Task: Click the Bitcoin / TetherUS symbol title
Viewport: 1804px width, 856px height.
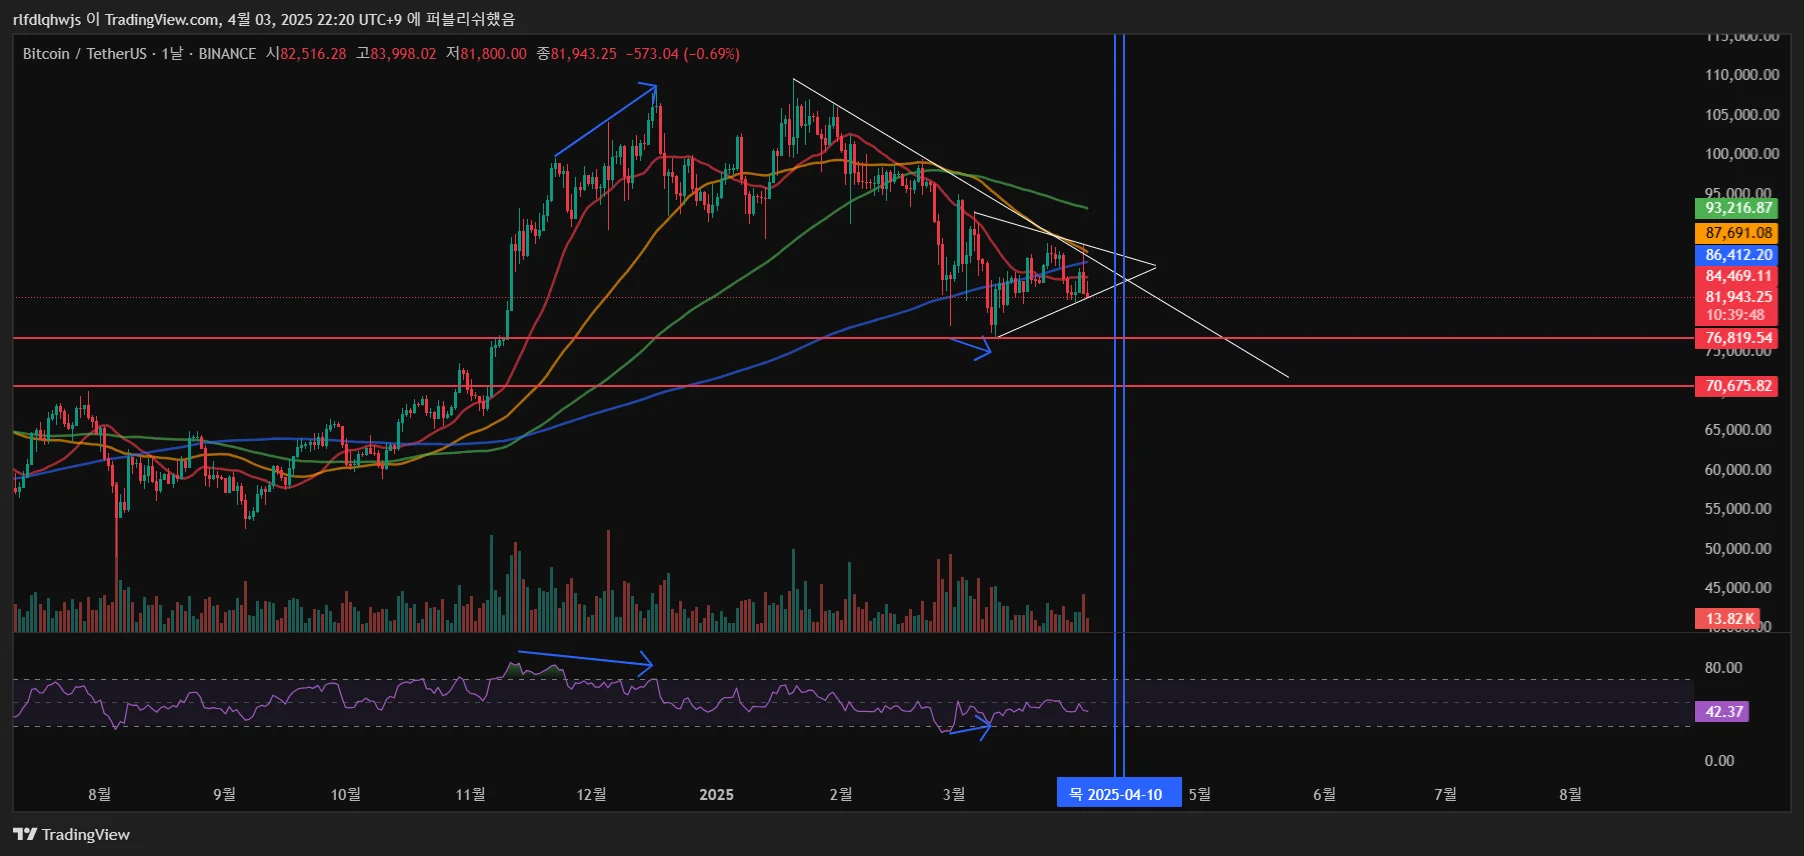Action: (x=85, y=54)
